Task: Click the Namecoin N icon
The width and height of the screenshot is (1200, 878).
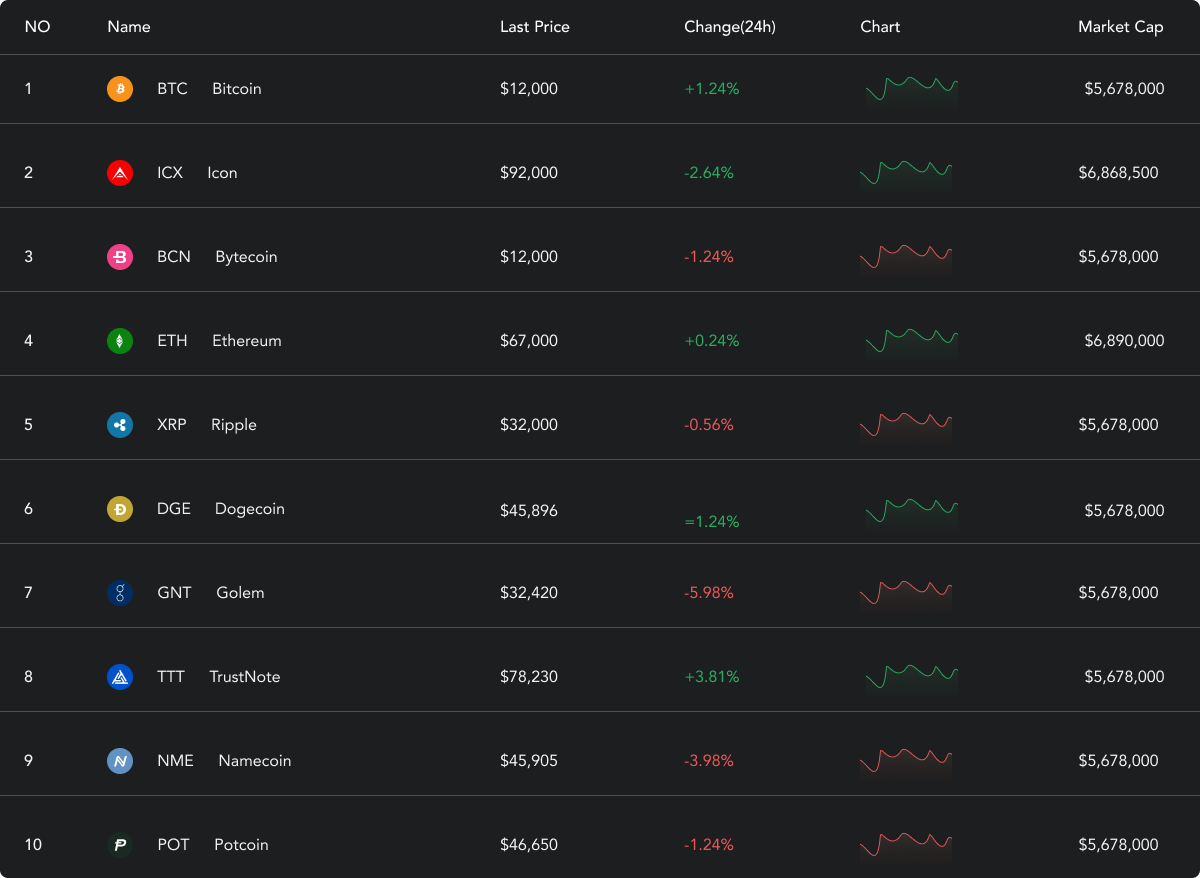Action: 120,761
